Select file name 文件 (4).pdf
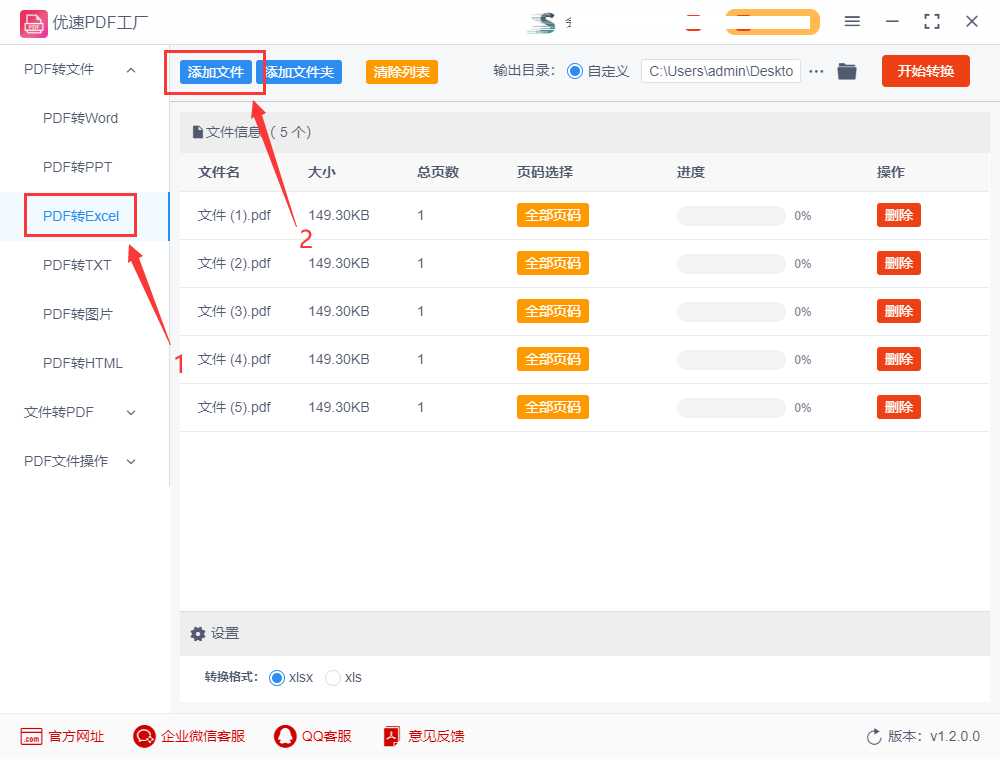1000x760 pixels. [x=234, y=360]
